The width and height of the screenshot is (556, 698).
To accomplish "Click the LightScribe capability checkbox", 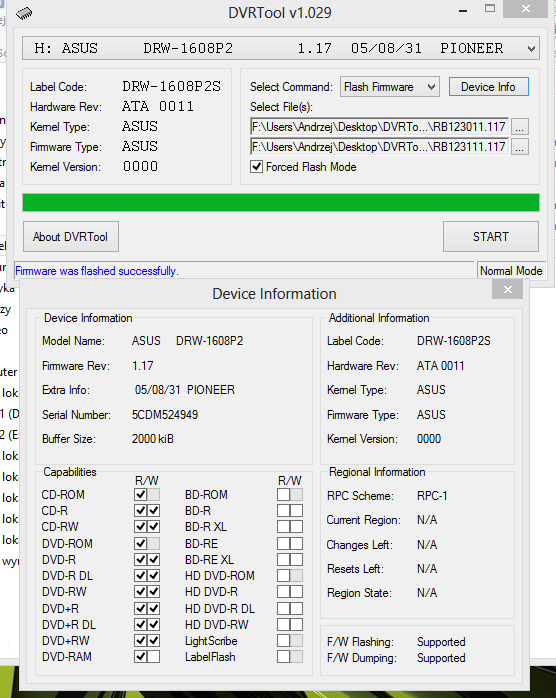I will point(283,641).
